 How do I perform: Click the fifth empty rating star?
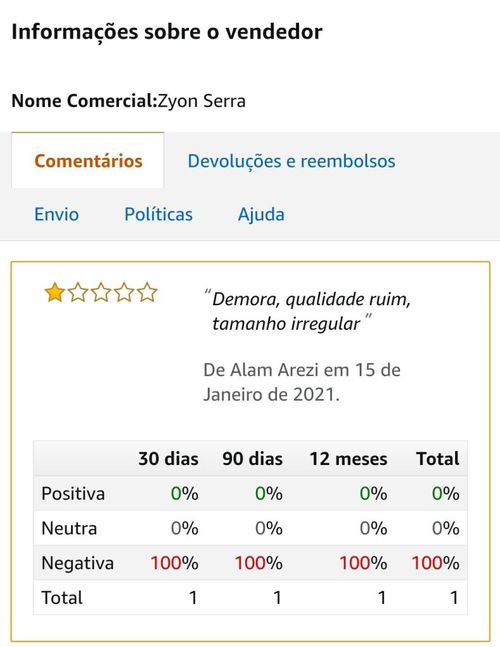[147, 293]
